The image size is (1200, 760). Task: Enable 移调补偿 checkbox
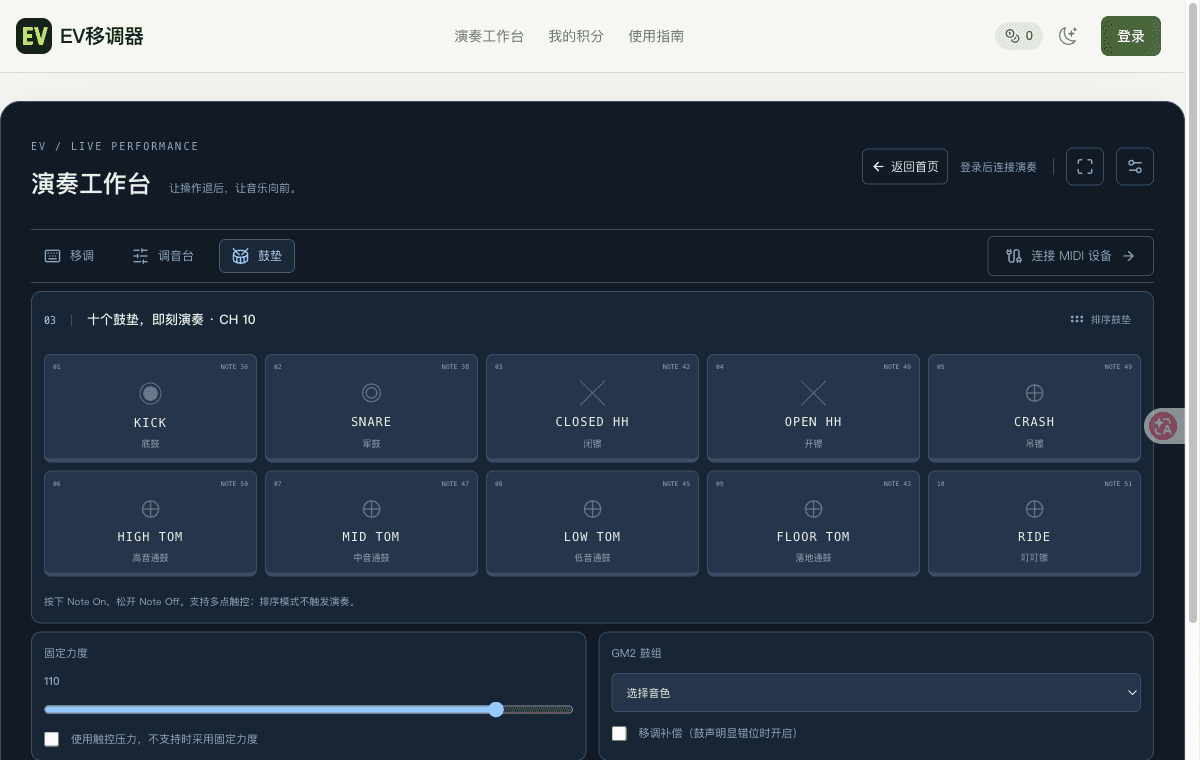coord(619,733)
